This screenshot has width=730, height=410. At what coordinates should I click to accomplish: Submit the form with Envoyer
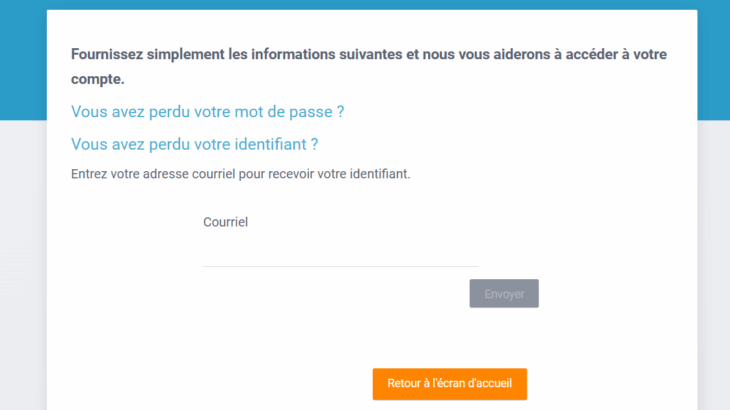click(x=504, y=294)
